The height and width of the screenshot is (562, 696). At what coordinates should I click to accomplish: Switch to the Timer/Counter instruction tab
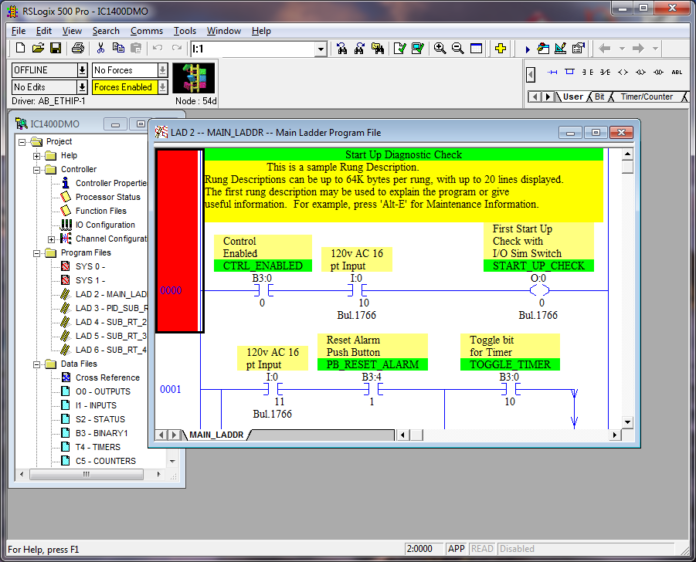click(646, 97)
